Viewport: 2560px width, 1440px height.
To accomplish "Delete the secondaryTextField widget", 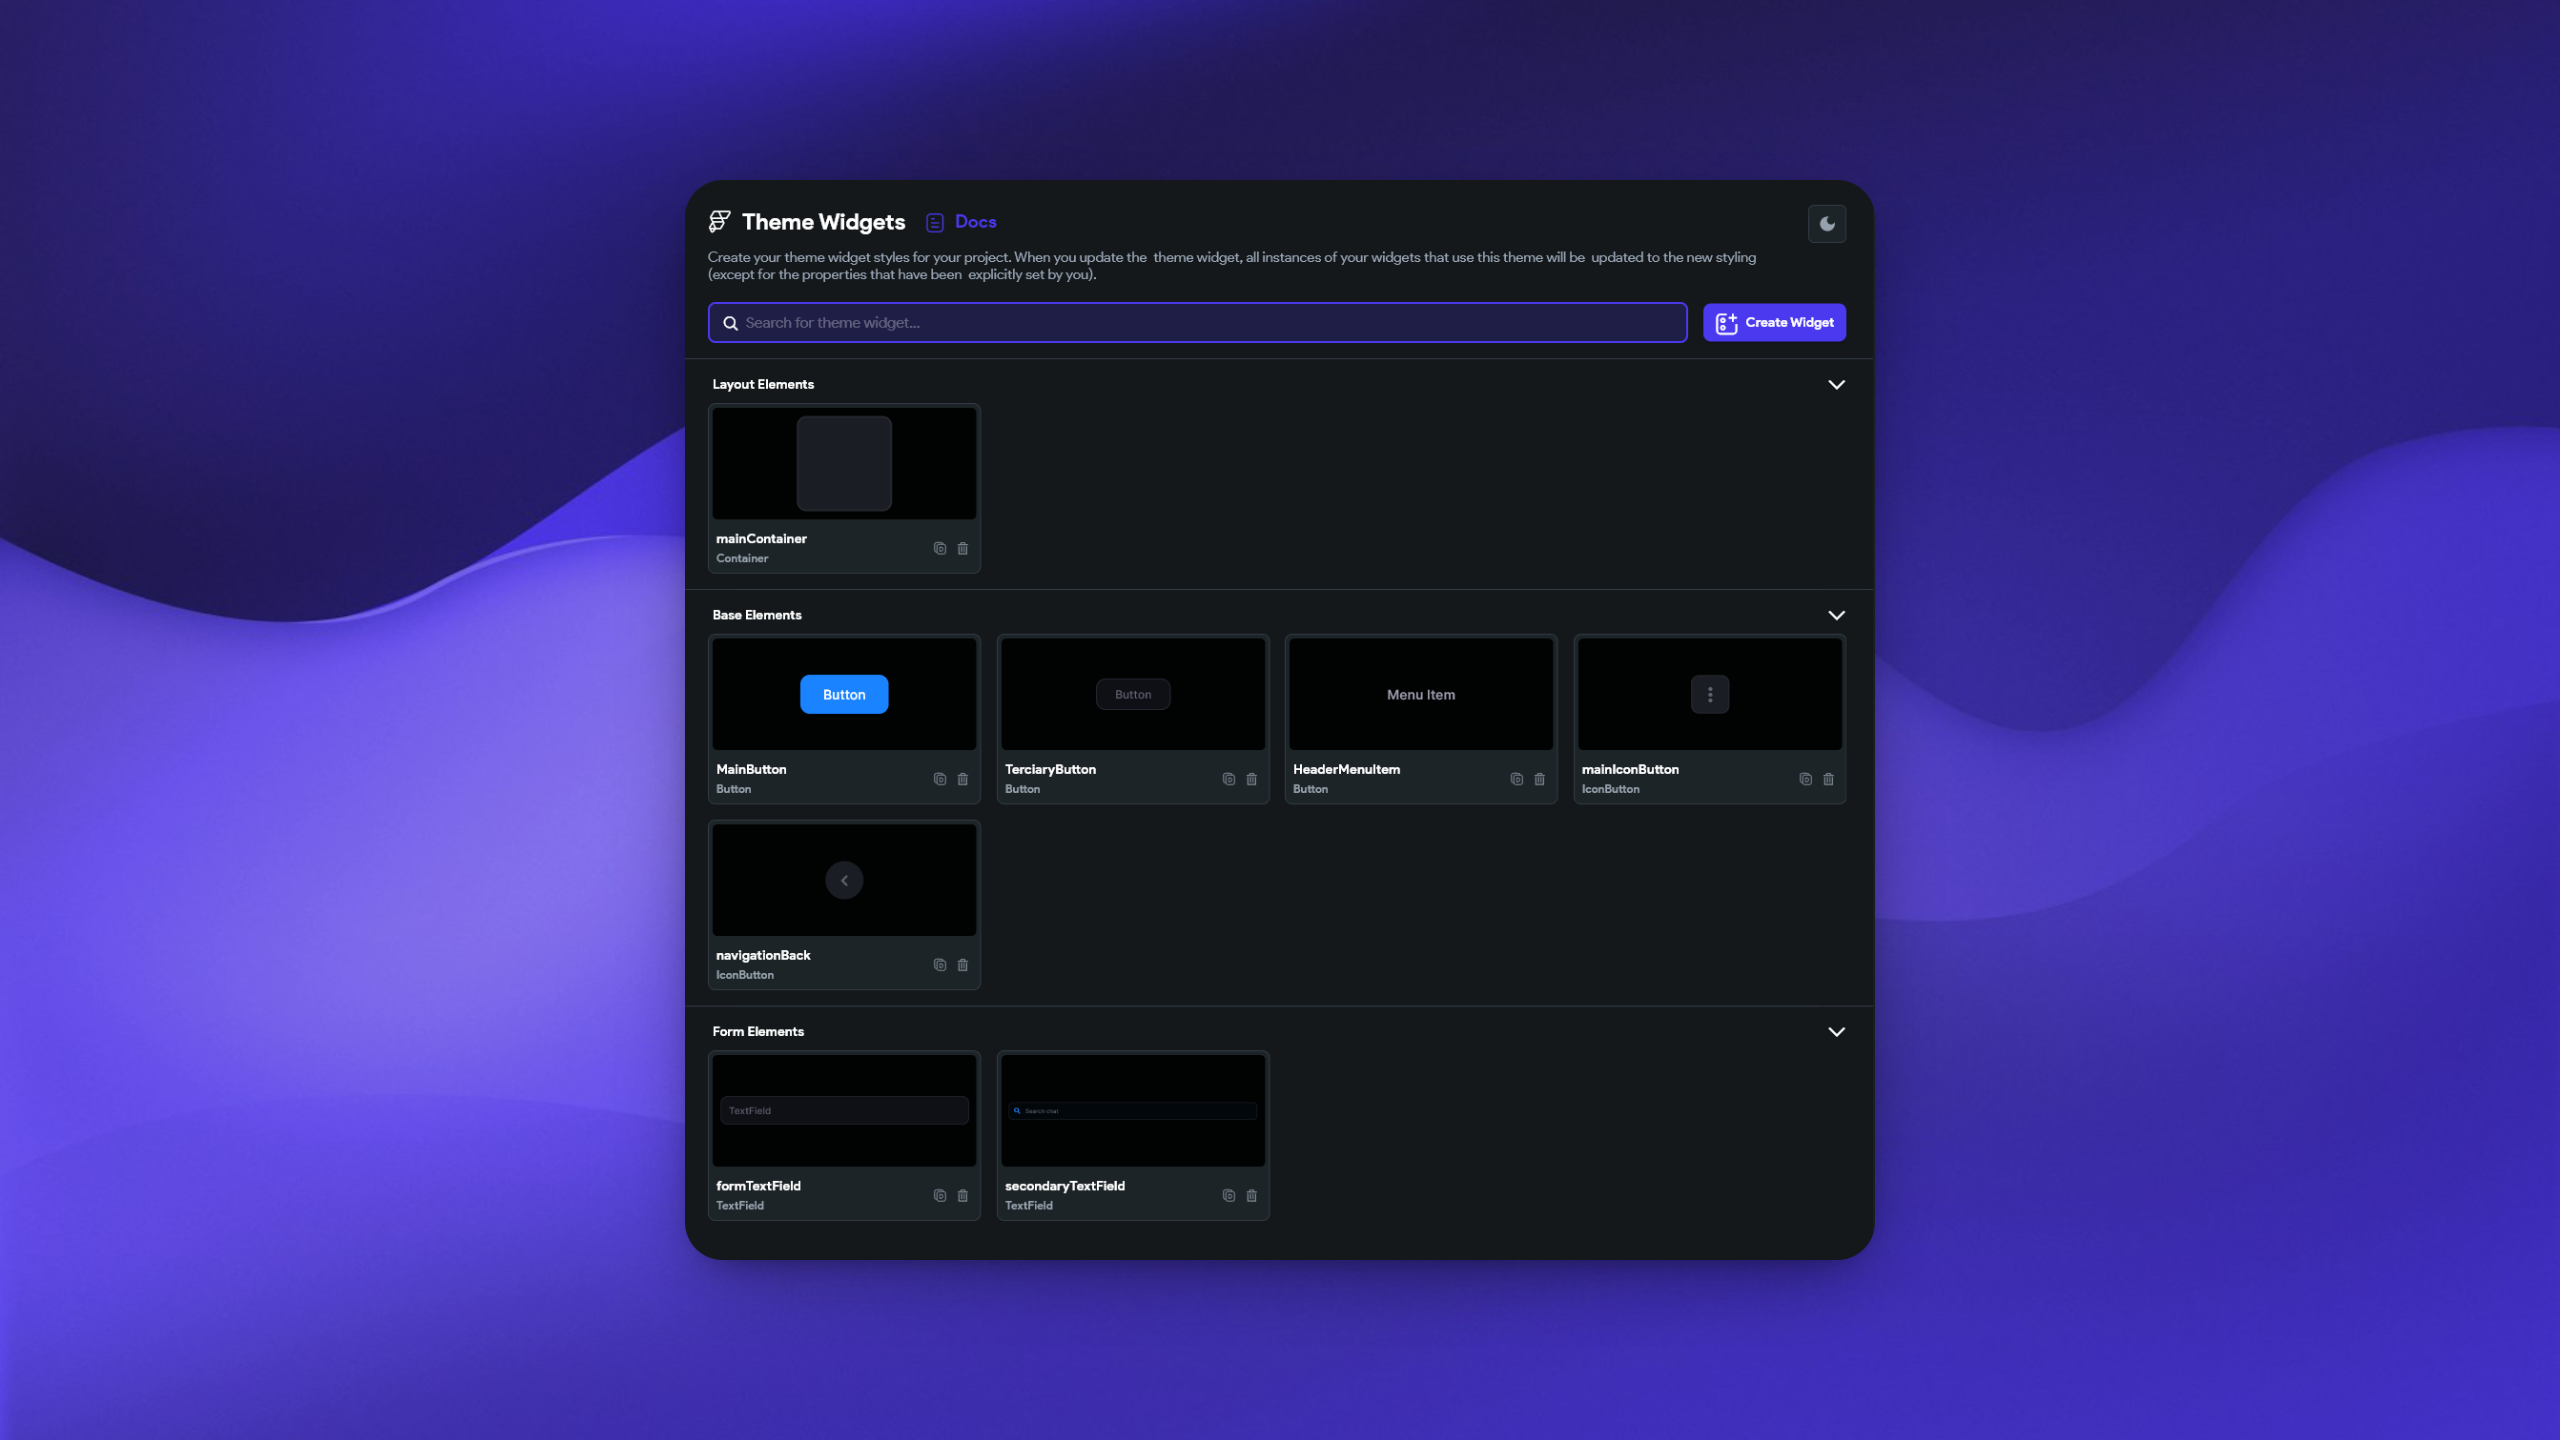I will tap(1251, 1196).
